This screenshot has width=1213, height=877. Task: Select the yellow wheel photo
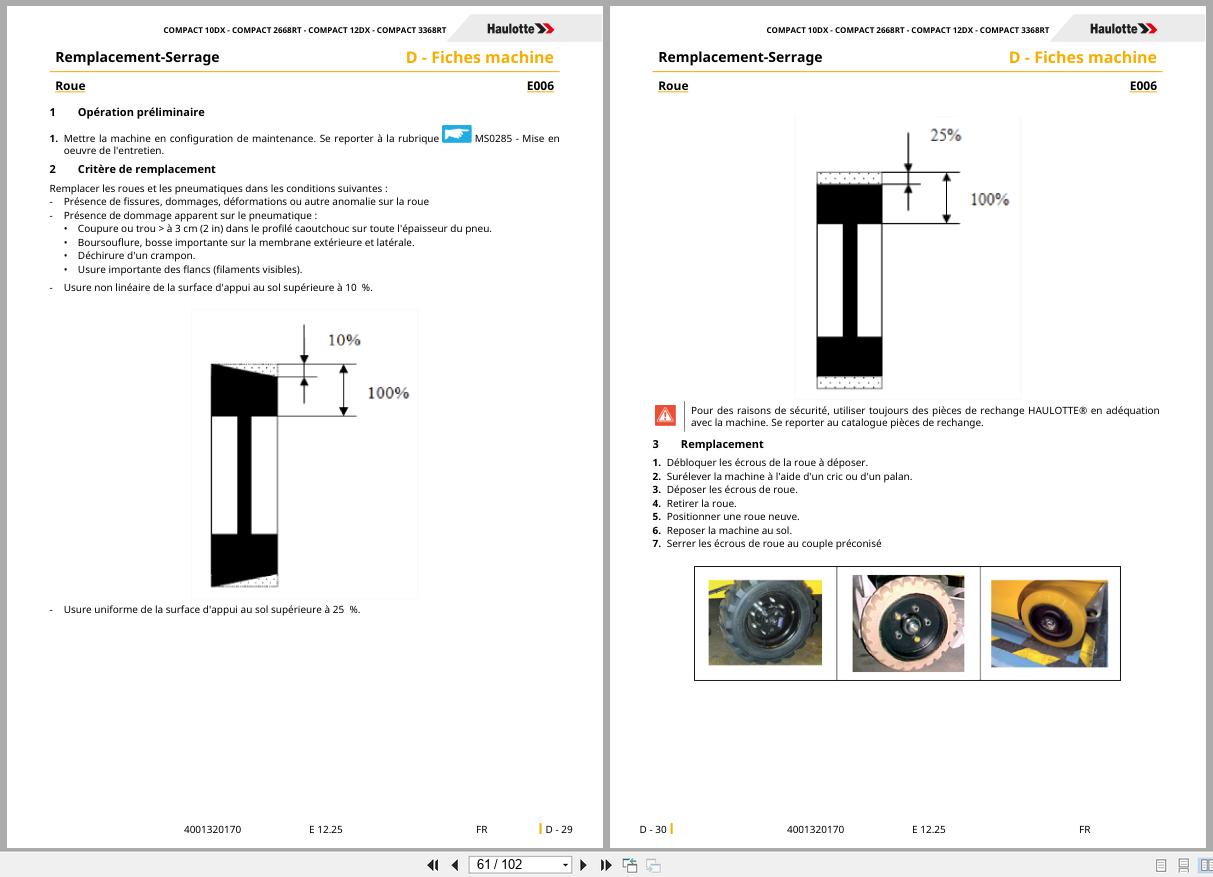(x=1049, y=622)
